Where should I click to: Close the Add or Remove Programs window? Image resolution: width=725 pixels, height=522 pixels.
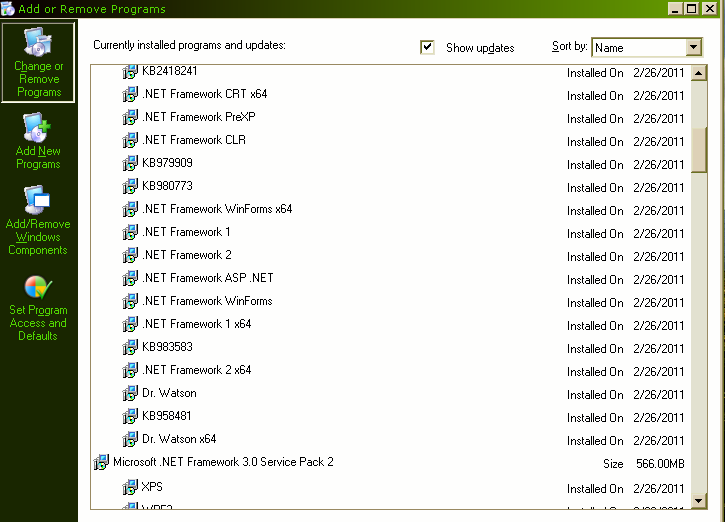pyautogui.click(x=710, y=9)
